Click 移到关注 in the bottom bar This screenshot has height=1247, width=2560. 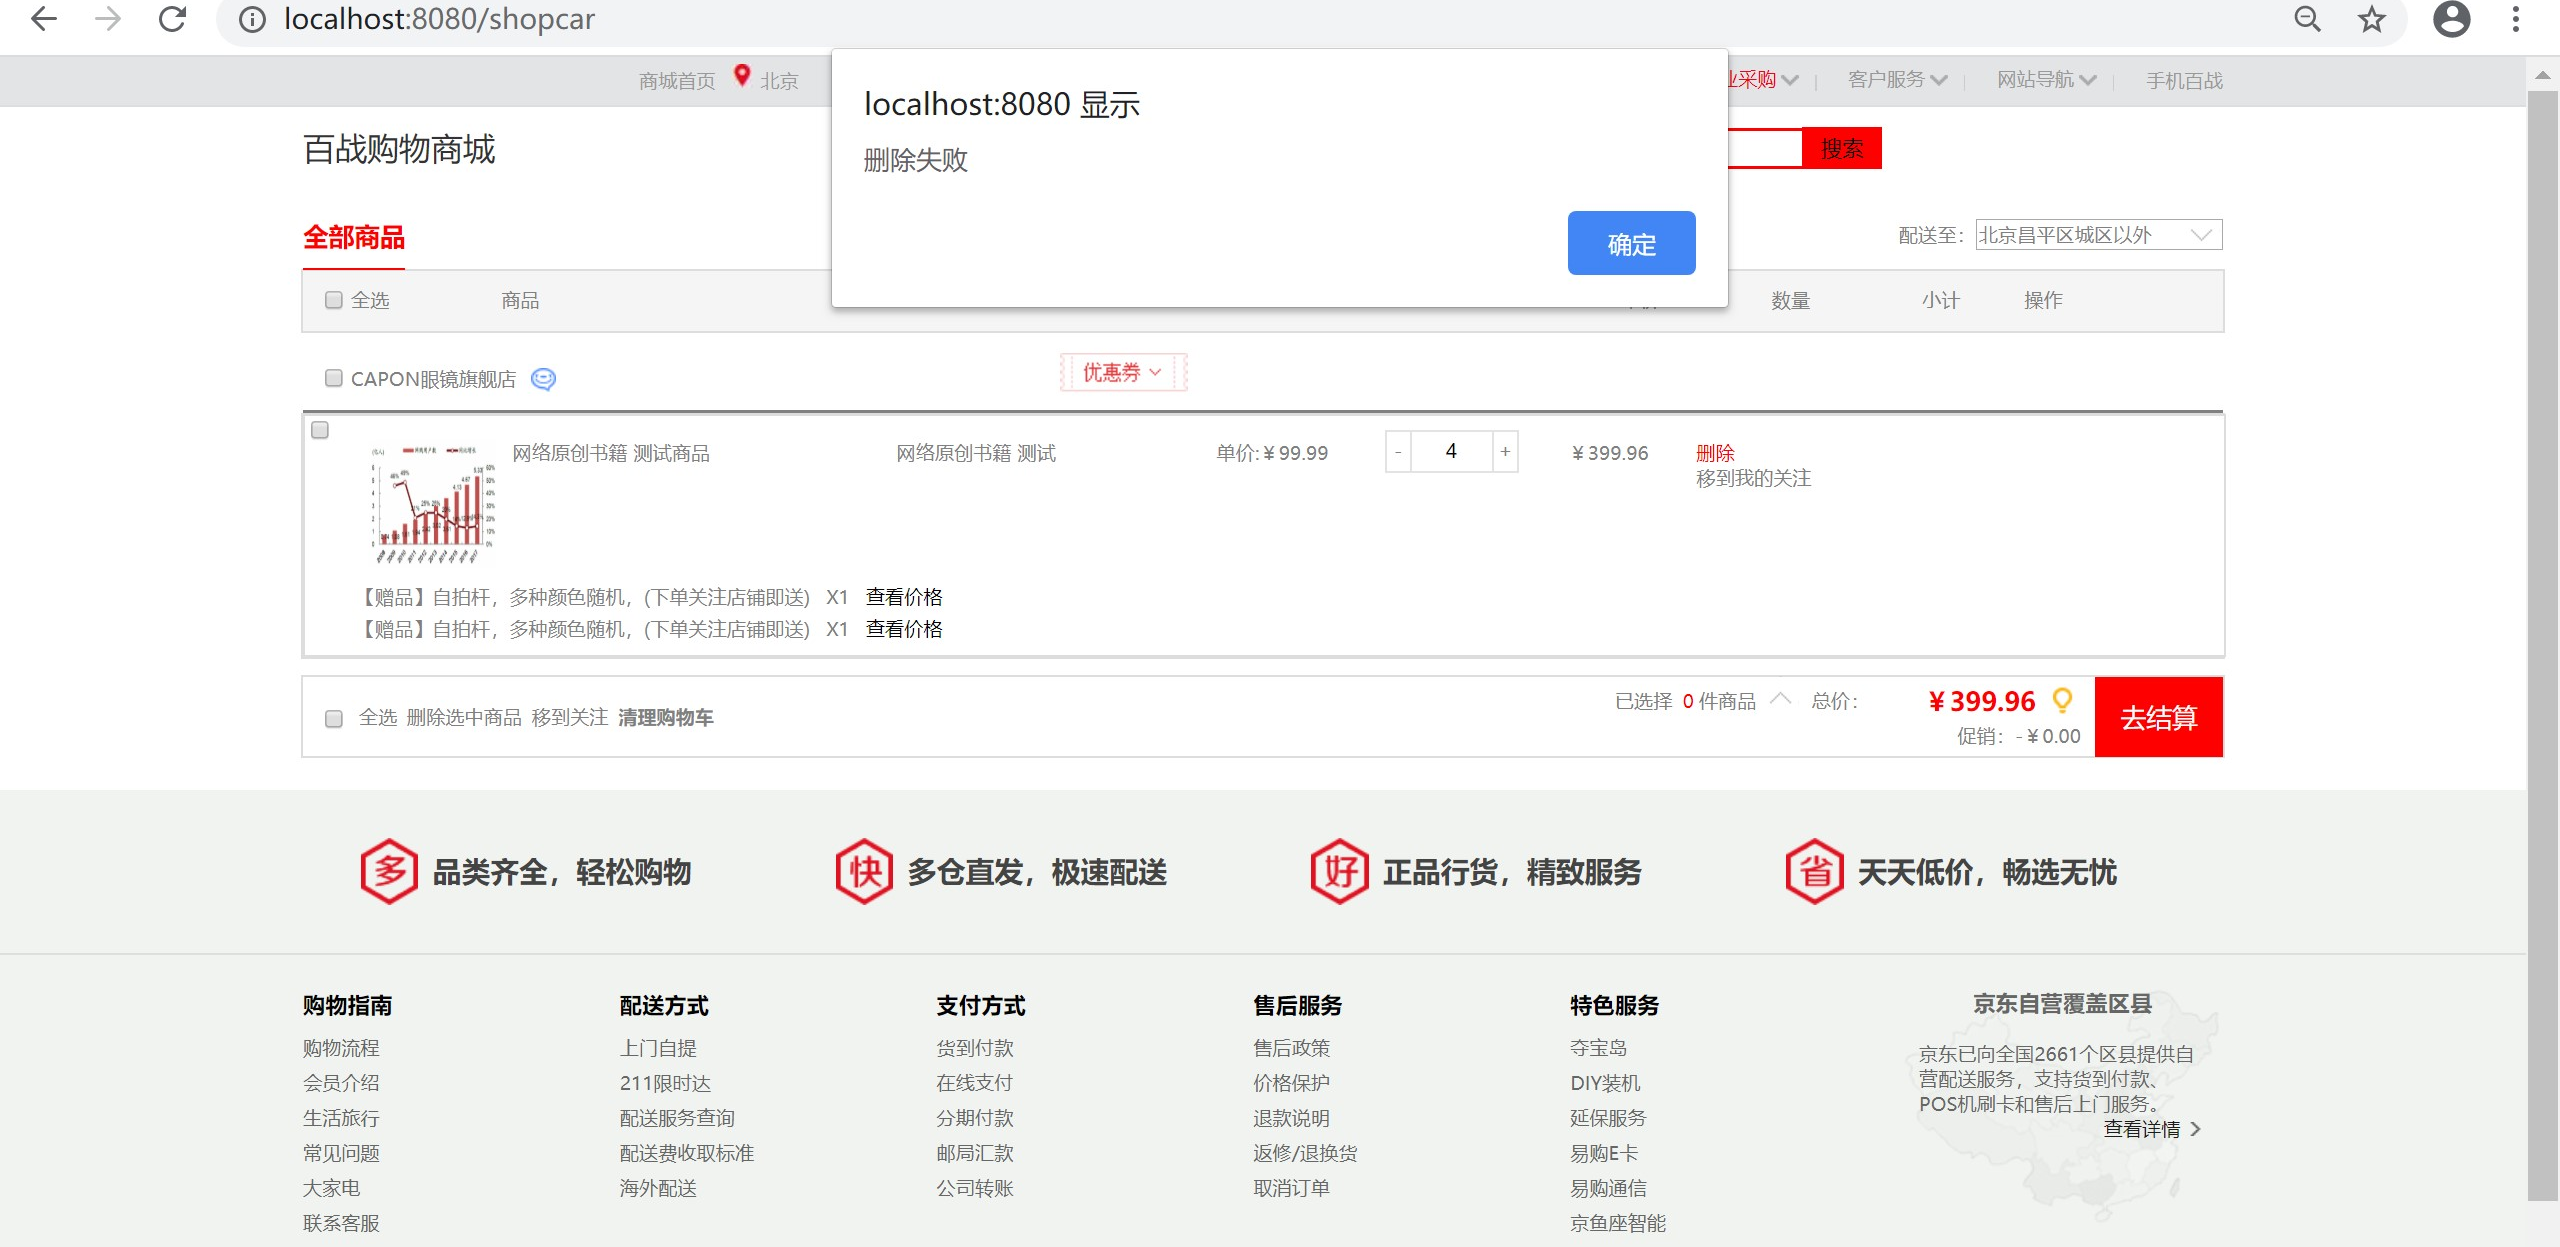[x=570, y=717]
